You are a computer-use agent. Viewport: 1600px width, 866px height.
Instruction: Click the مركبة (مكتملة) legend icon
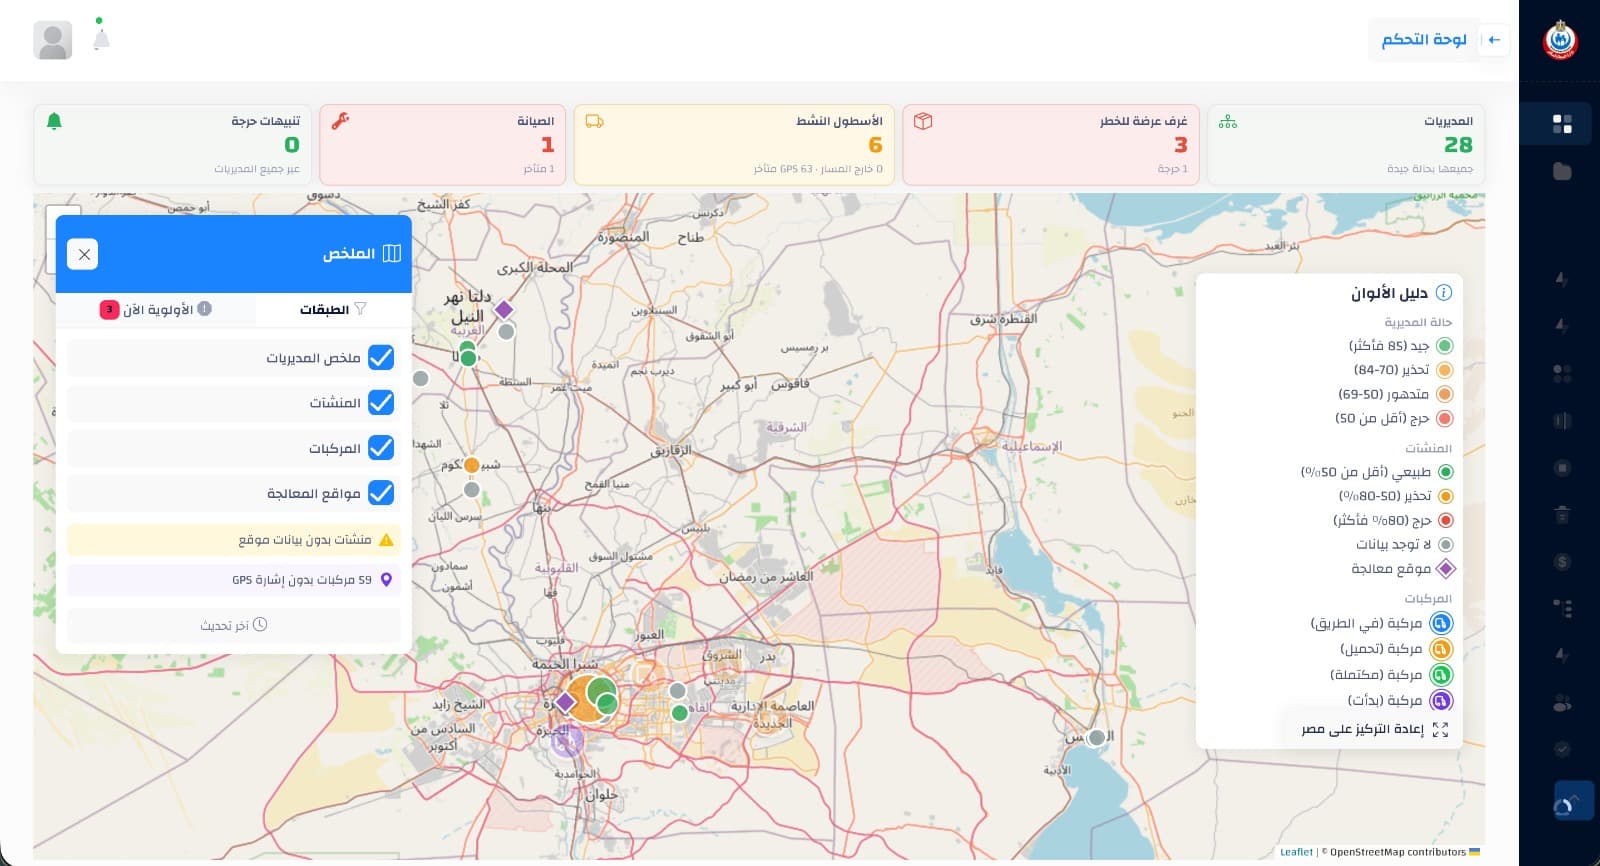(x=1441, y=675)
